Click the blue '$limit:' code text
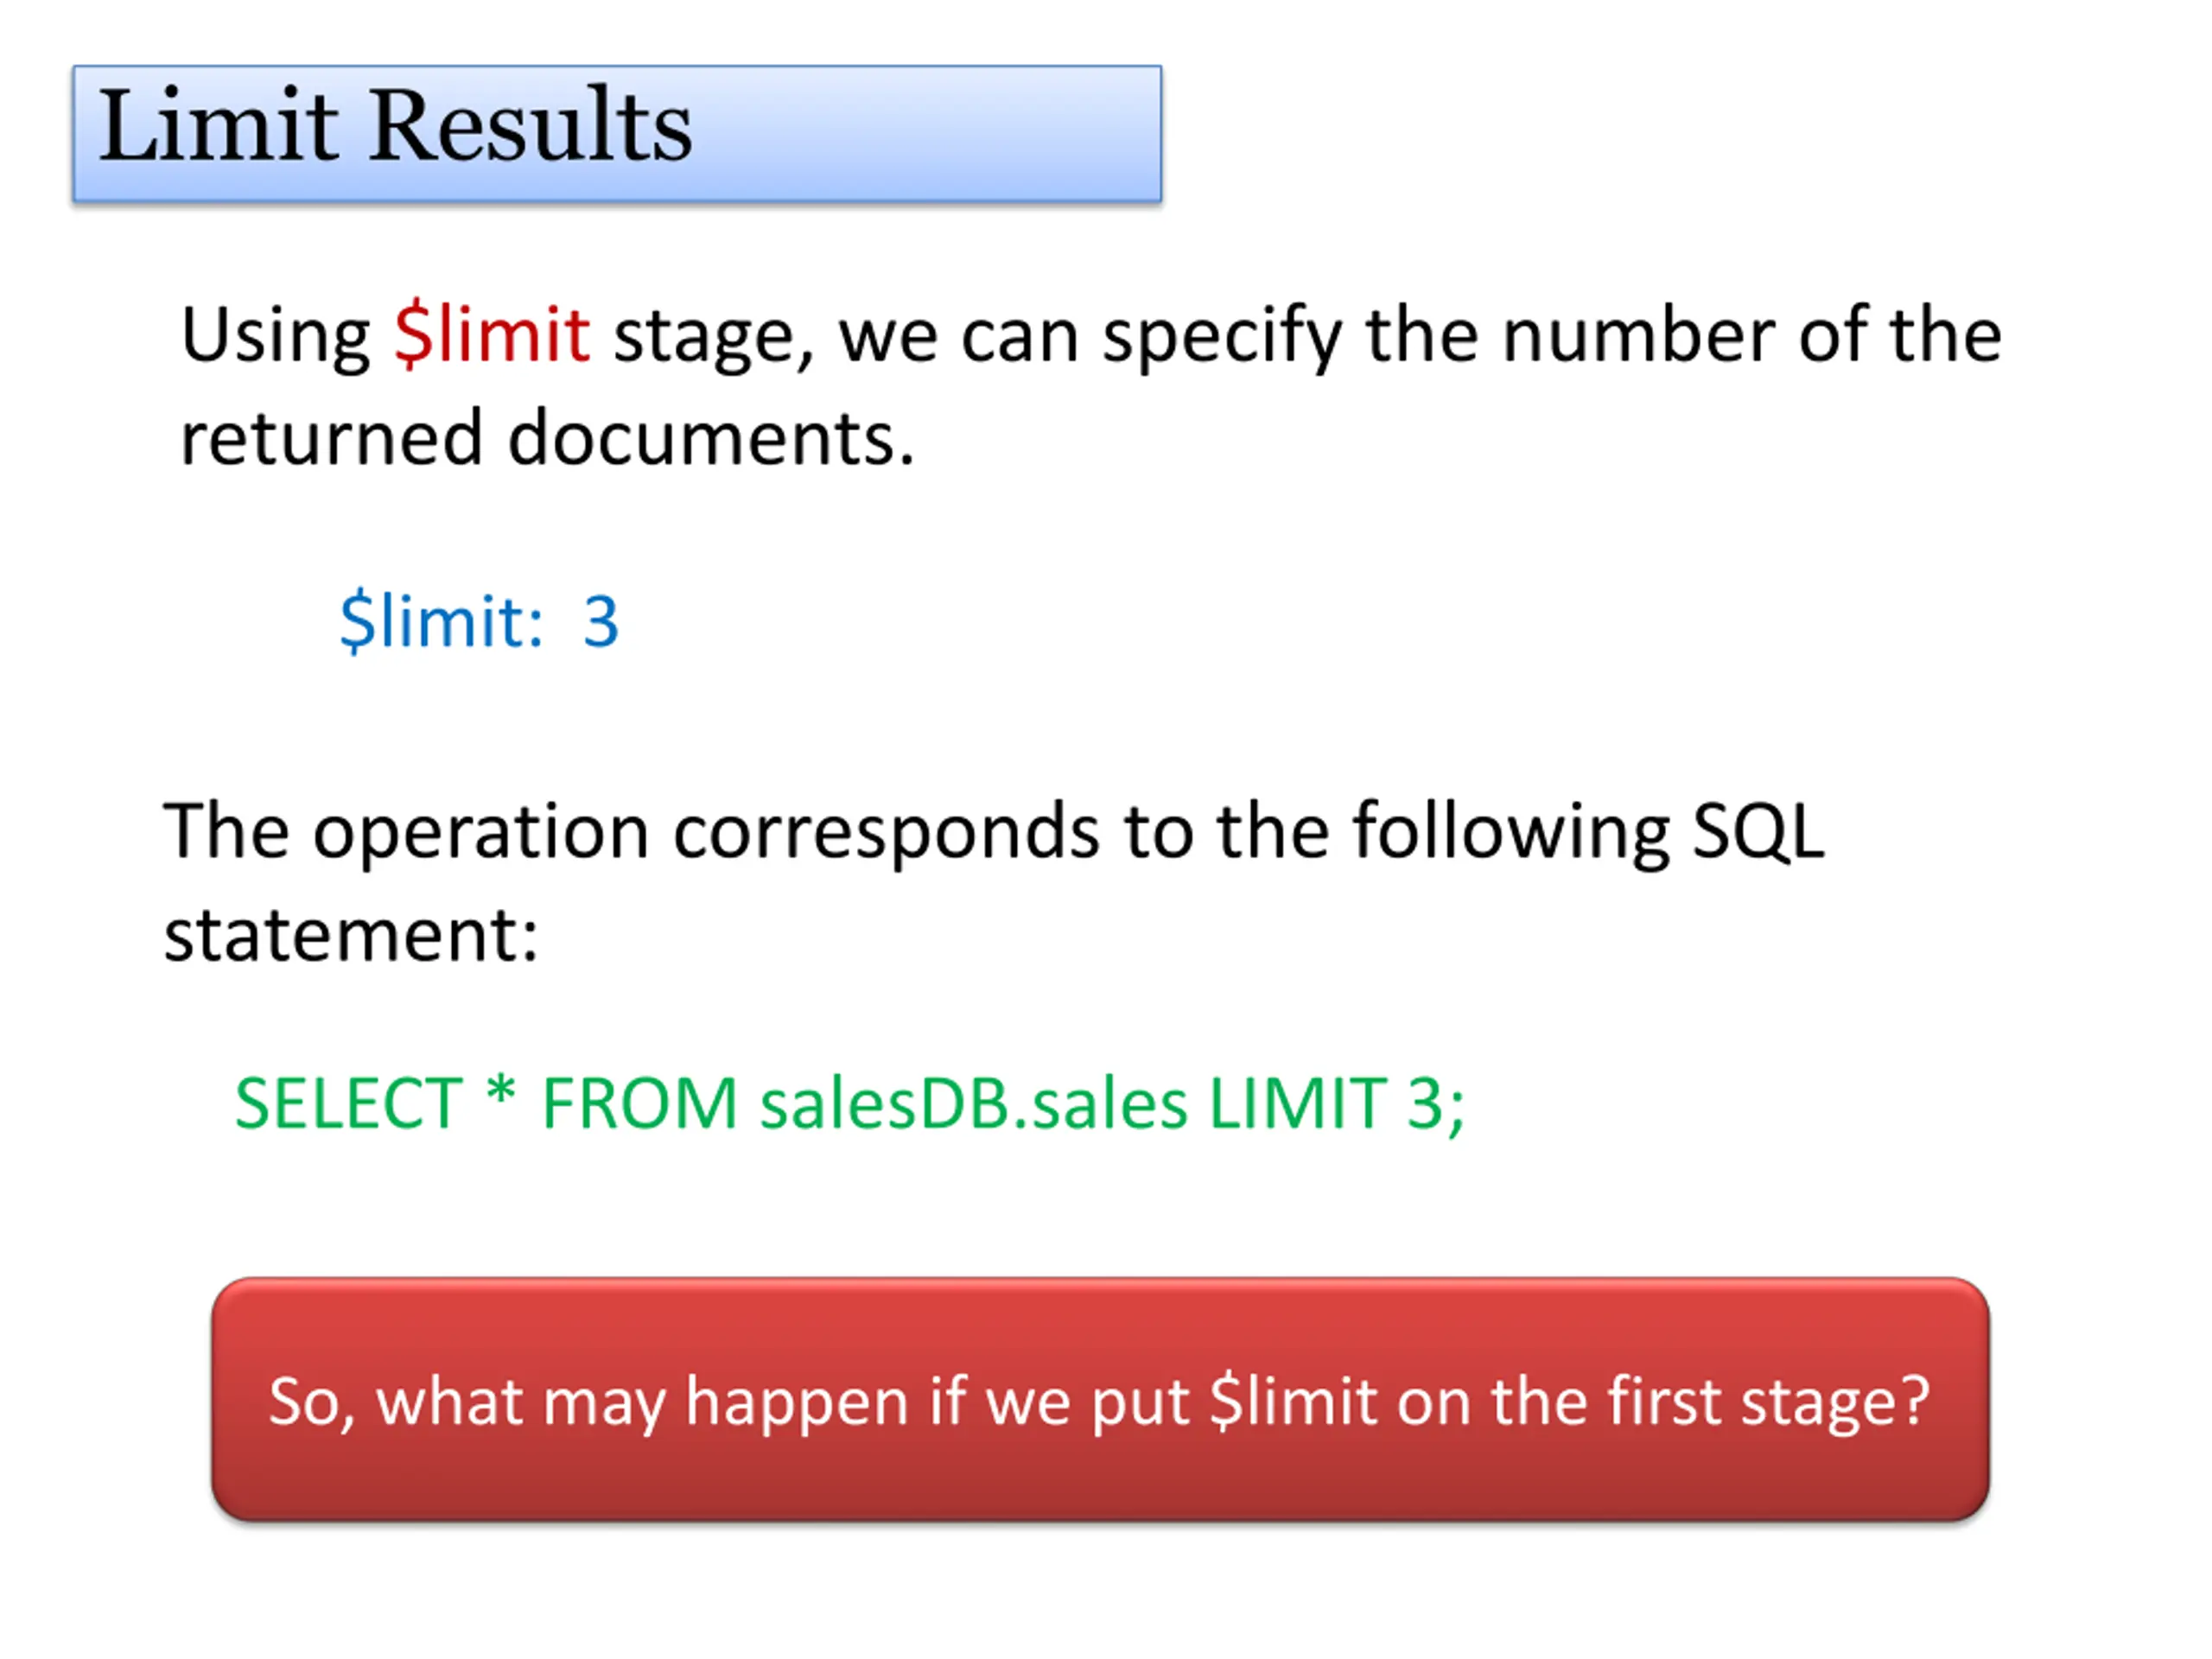 441,621
